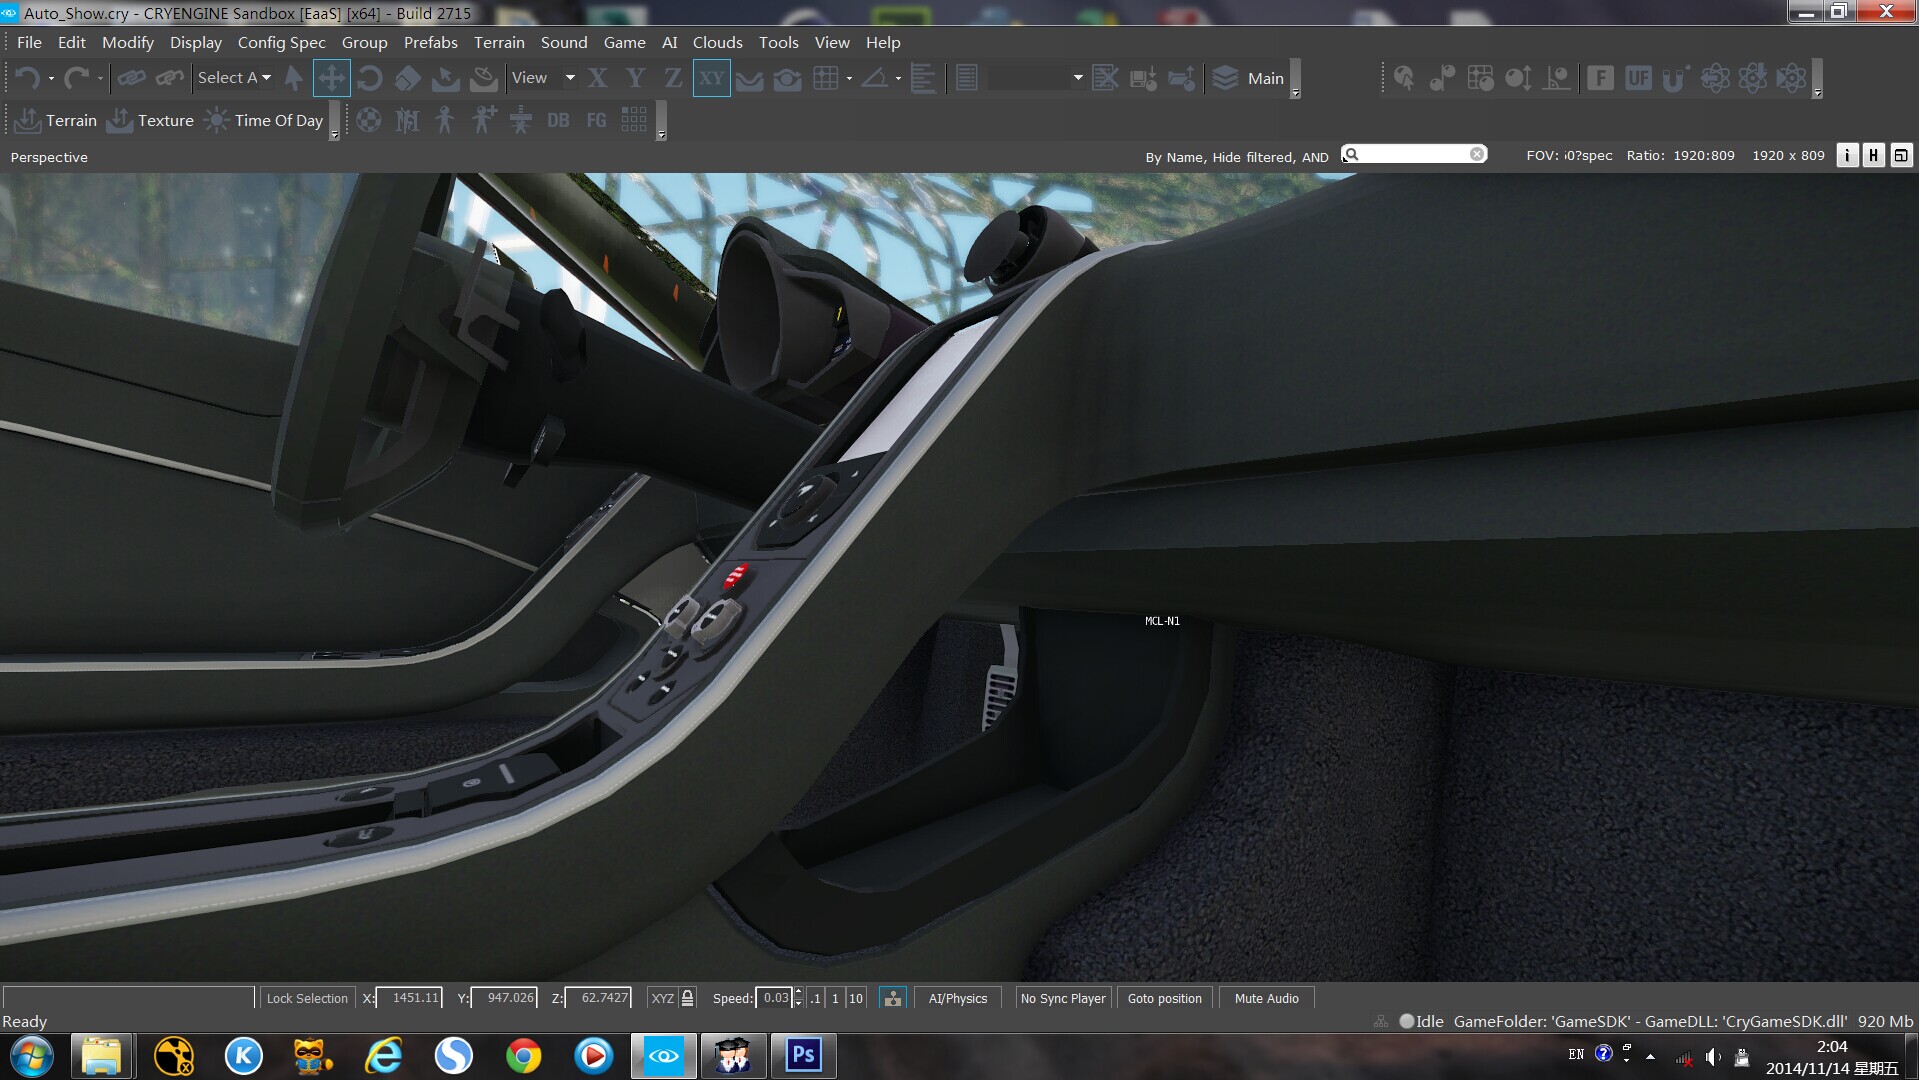
Task: Click the Goto position button
Action: pos(1164,998)
